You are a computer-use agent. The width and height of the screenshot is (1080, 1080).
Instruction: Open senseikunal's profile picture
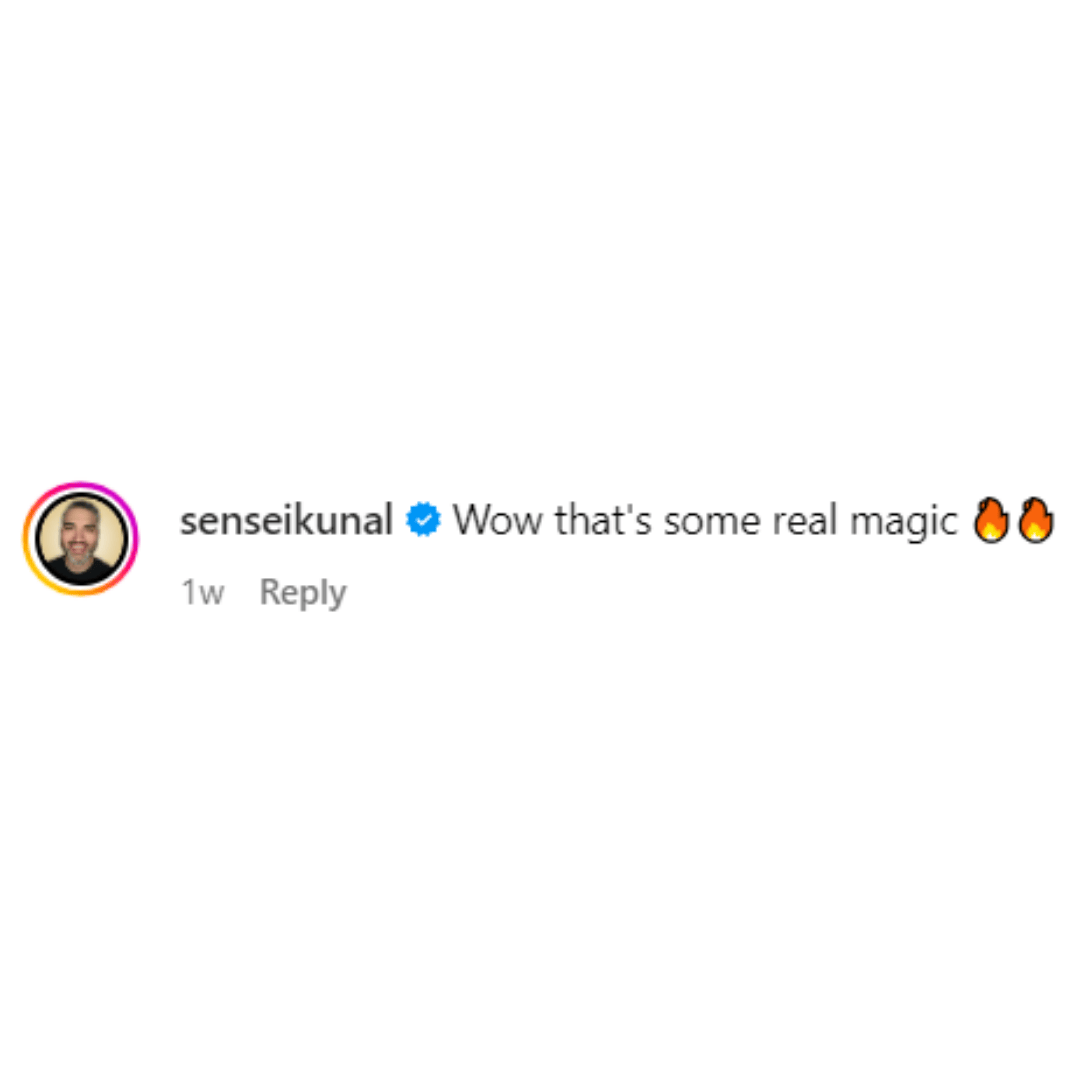click(x=81, y=539)
